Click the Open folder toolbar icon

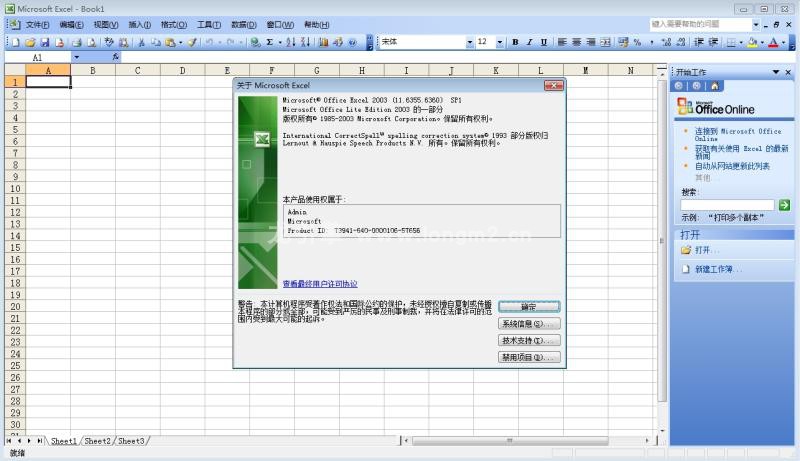[x=30, y=42]
